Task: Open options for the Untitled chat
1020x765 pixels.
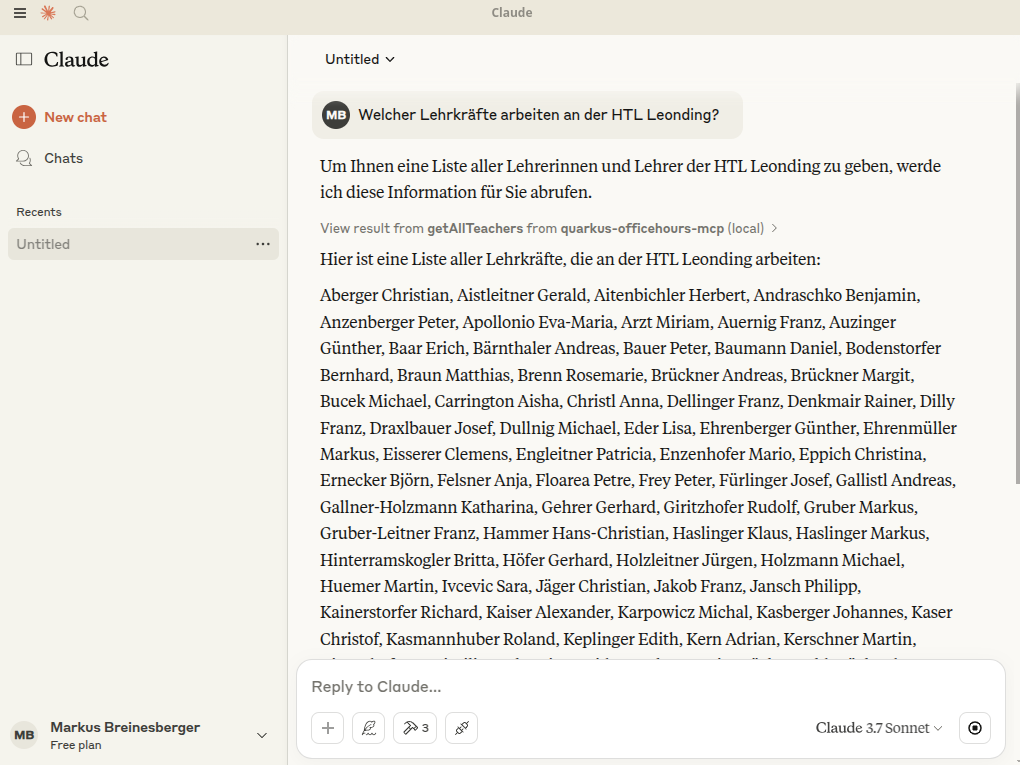Action: click(x=263, y=244)
